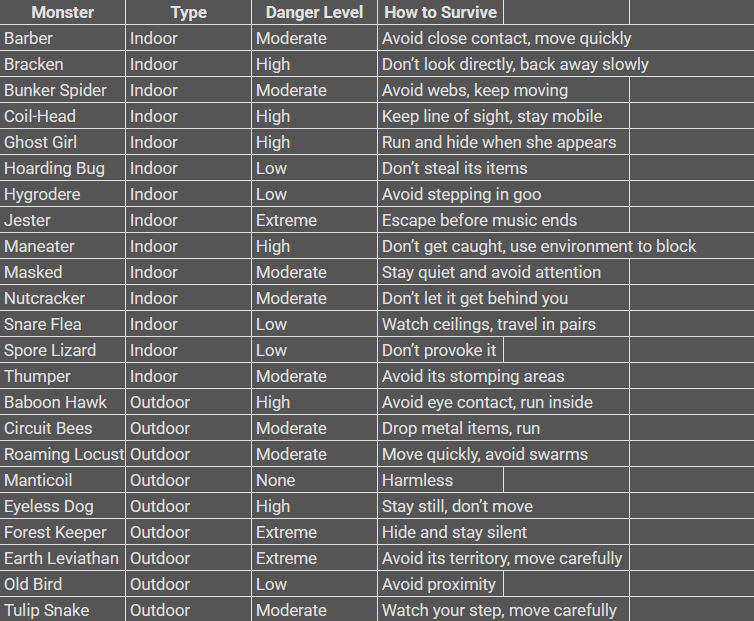Select the How to Survive header
Image resolution: width=754 pixels, height=621 pixels.
[439, 12]
